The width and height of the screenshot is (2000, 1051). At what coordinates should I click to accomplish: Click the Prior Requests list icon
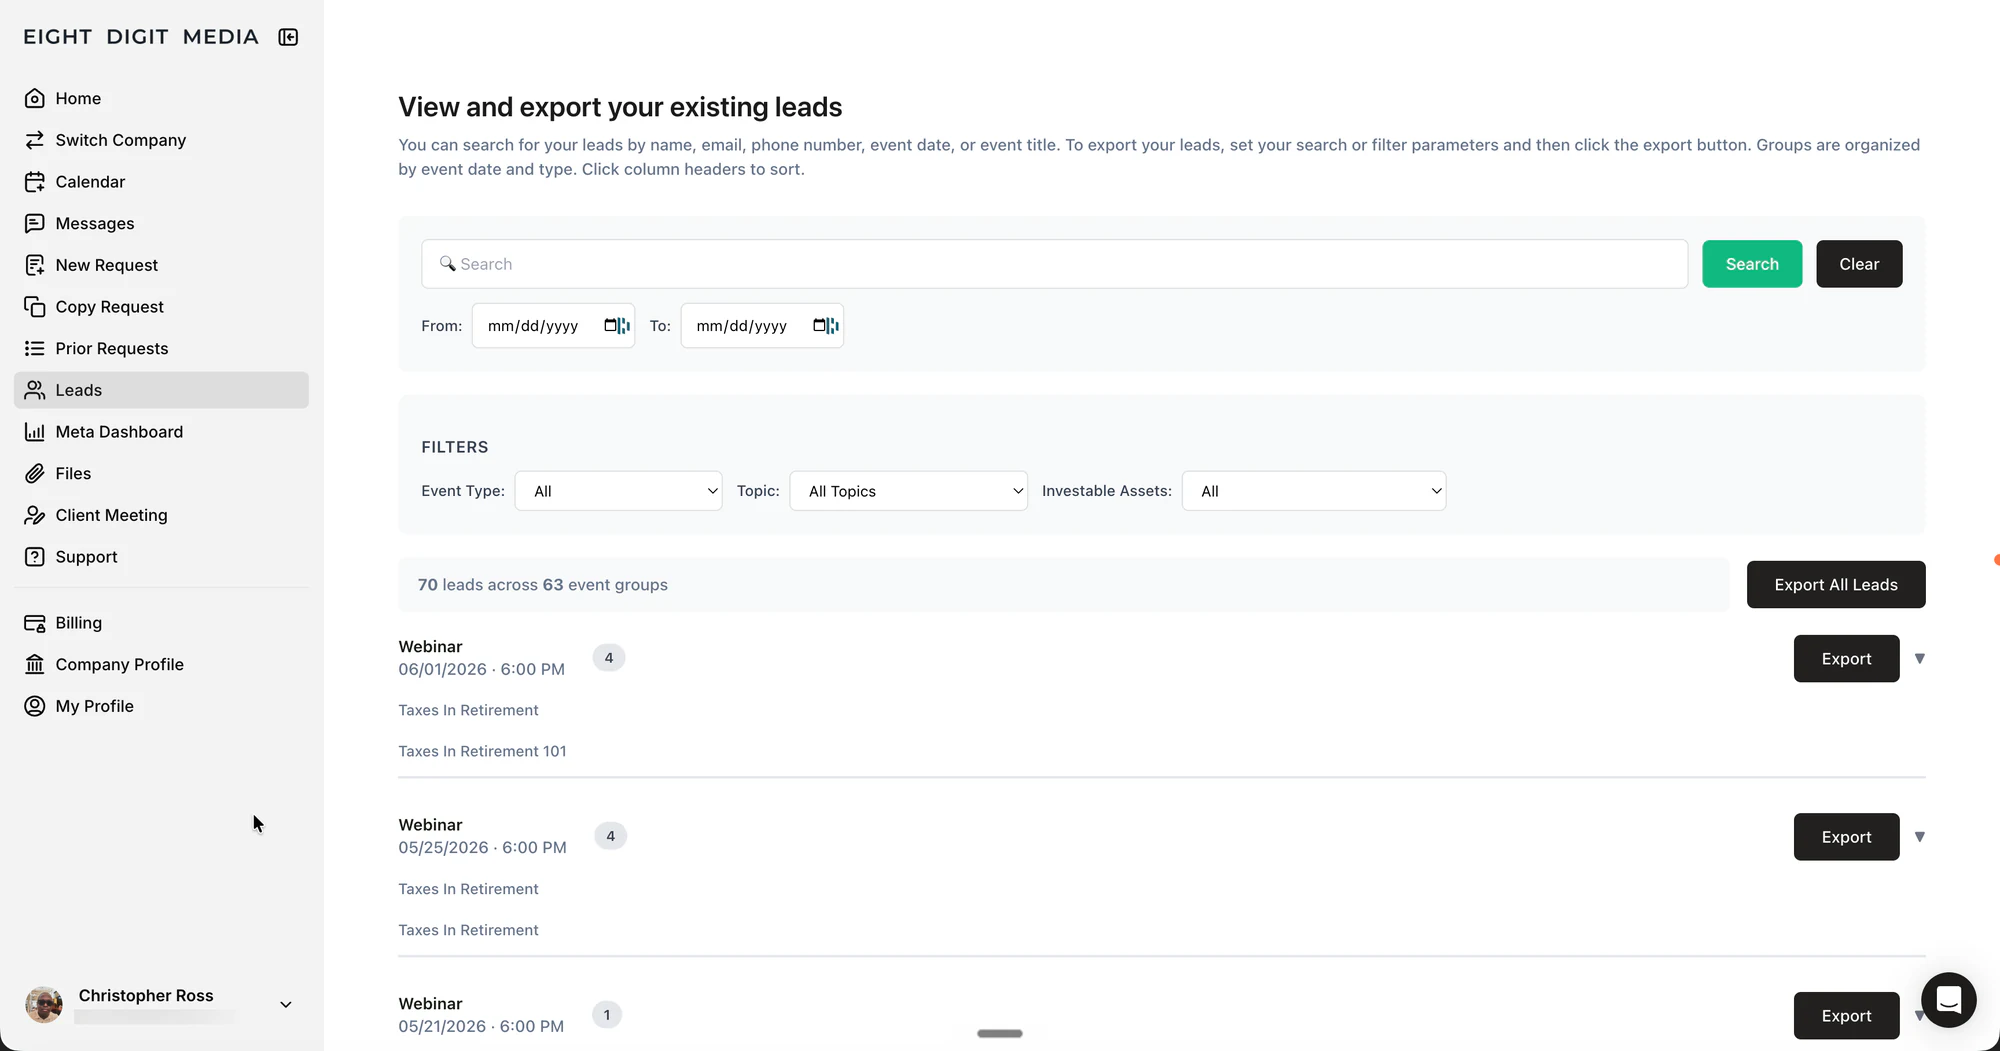coord(35,348)
